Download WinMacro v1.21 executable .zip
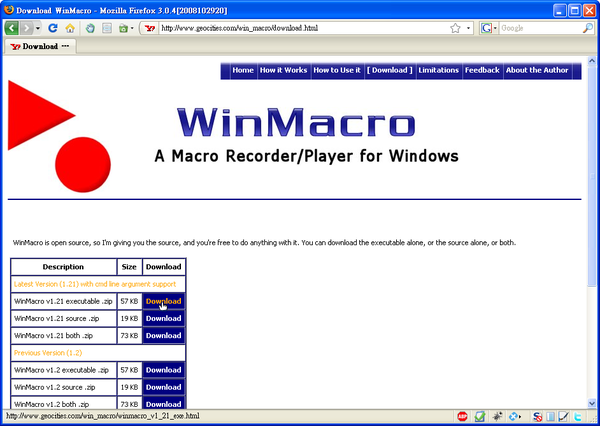The image size is (600, 426). [x=163, y=302]
